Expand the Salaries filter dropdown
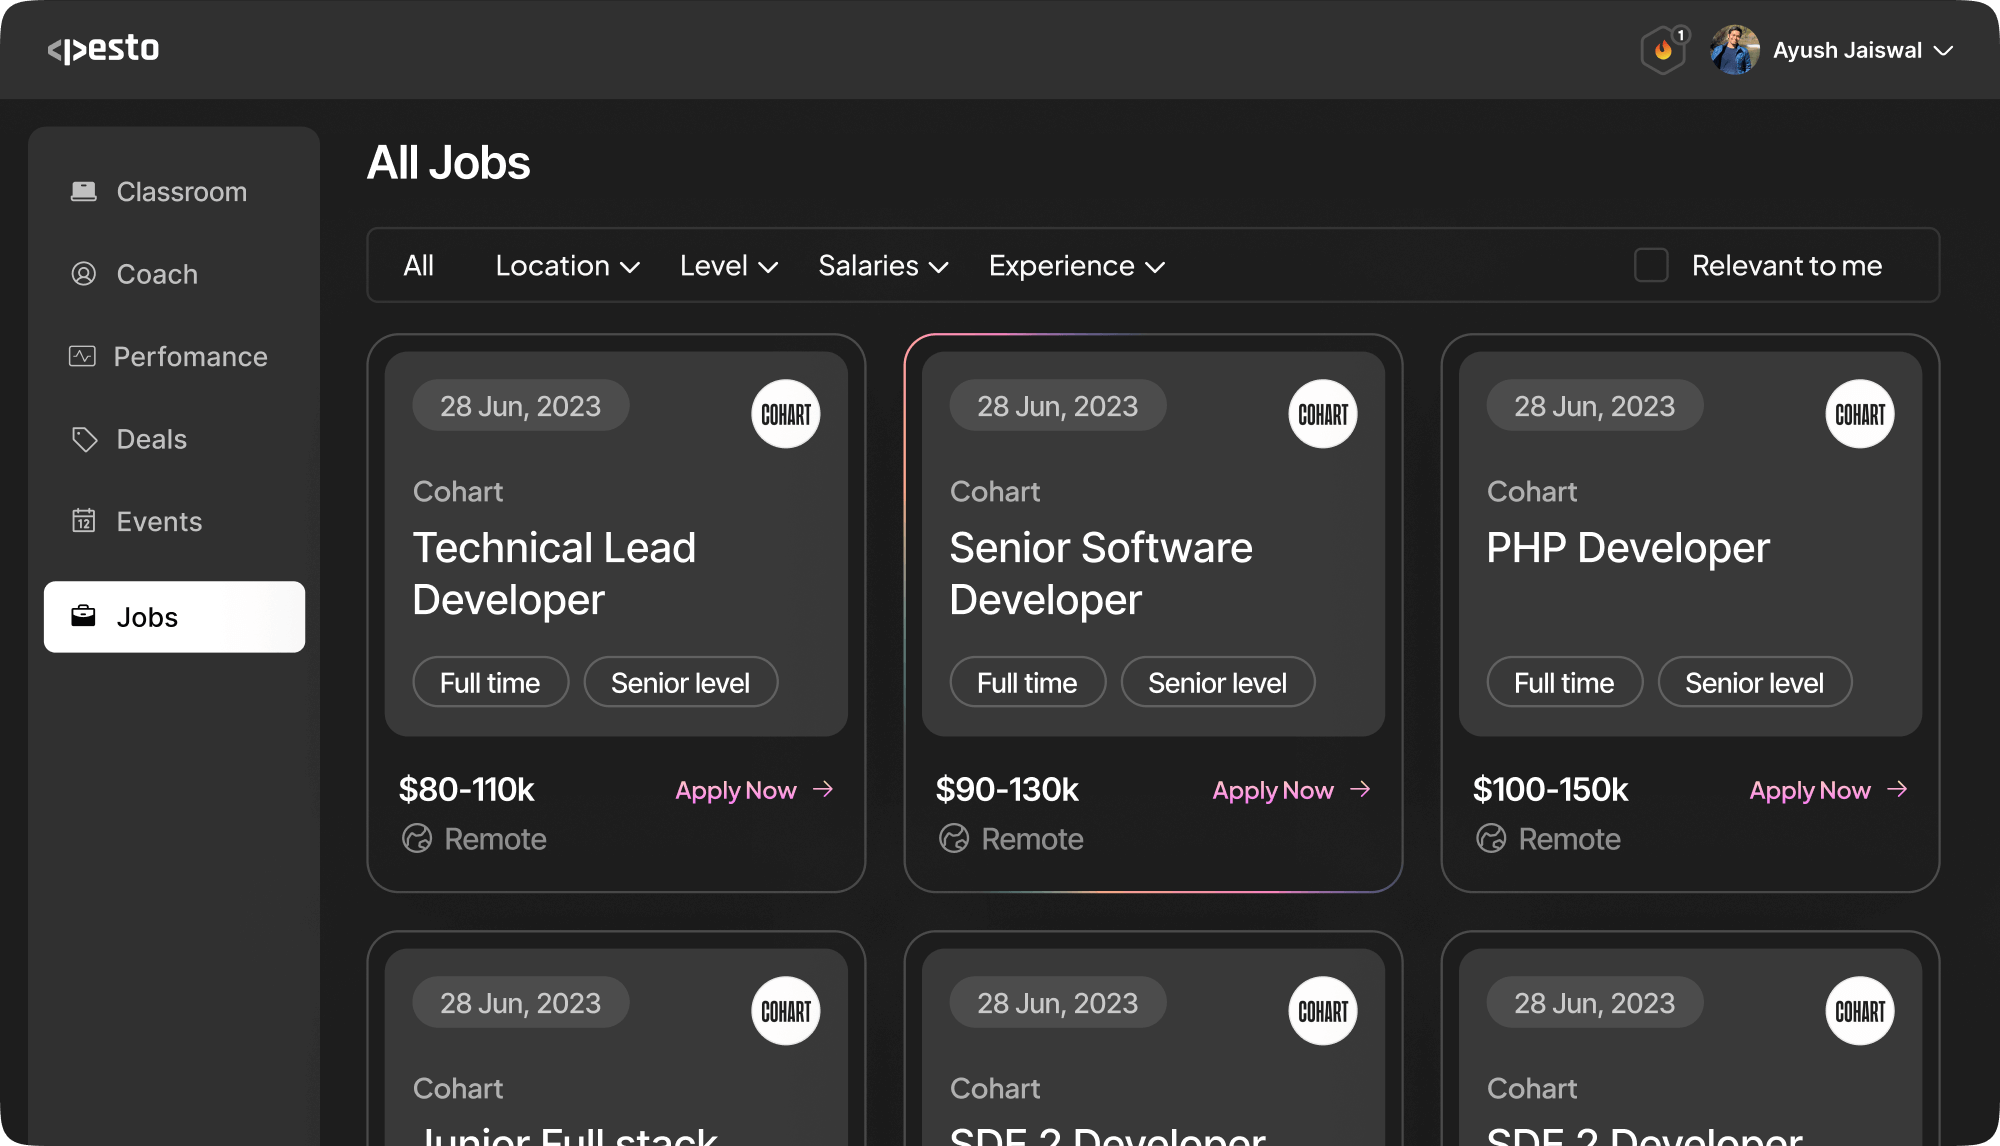This screenshot has width=2000, height=1146. 881,265
